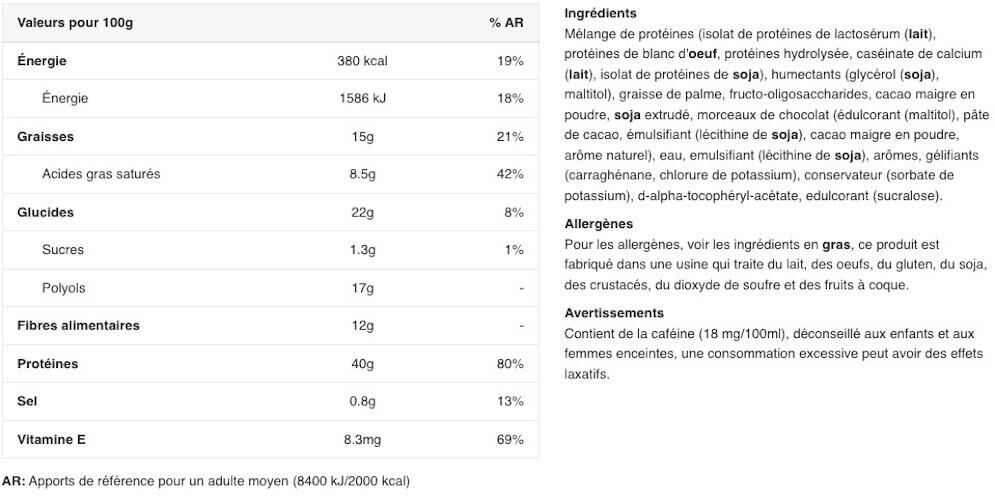Select the Acides gras saturés row

point(271,174)
